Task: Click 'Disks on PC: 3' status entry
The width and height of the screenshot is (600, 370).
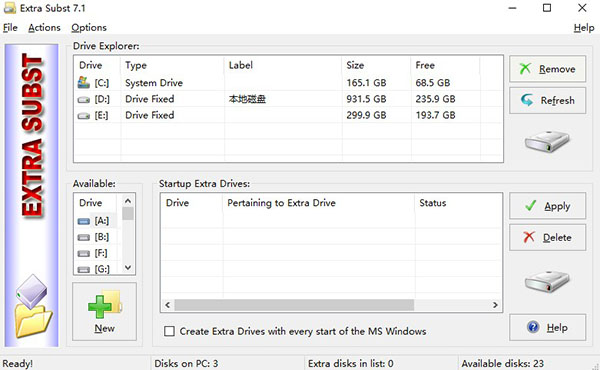Action: (186, 363)
